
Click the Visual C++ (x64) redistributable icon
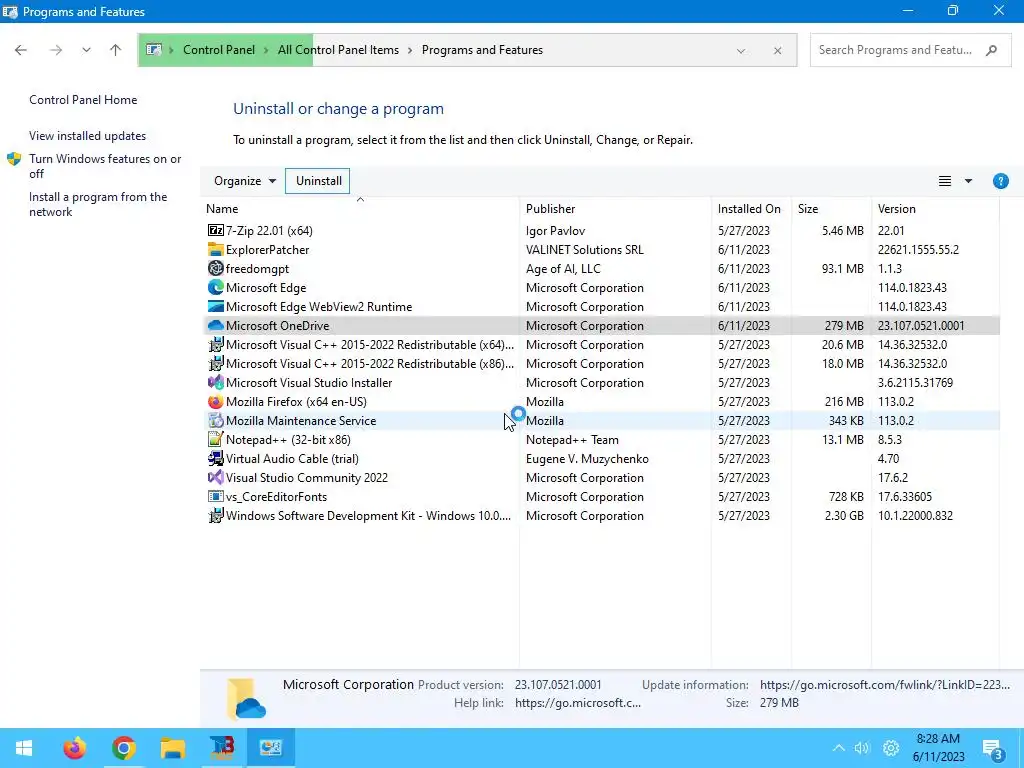[216, 344]
